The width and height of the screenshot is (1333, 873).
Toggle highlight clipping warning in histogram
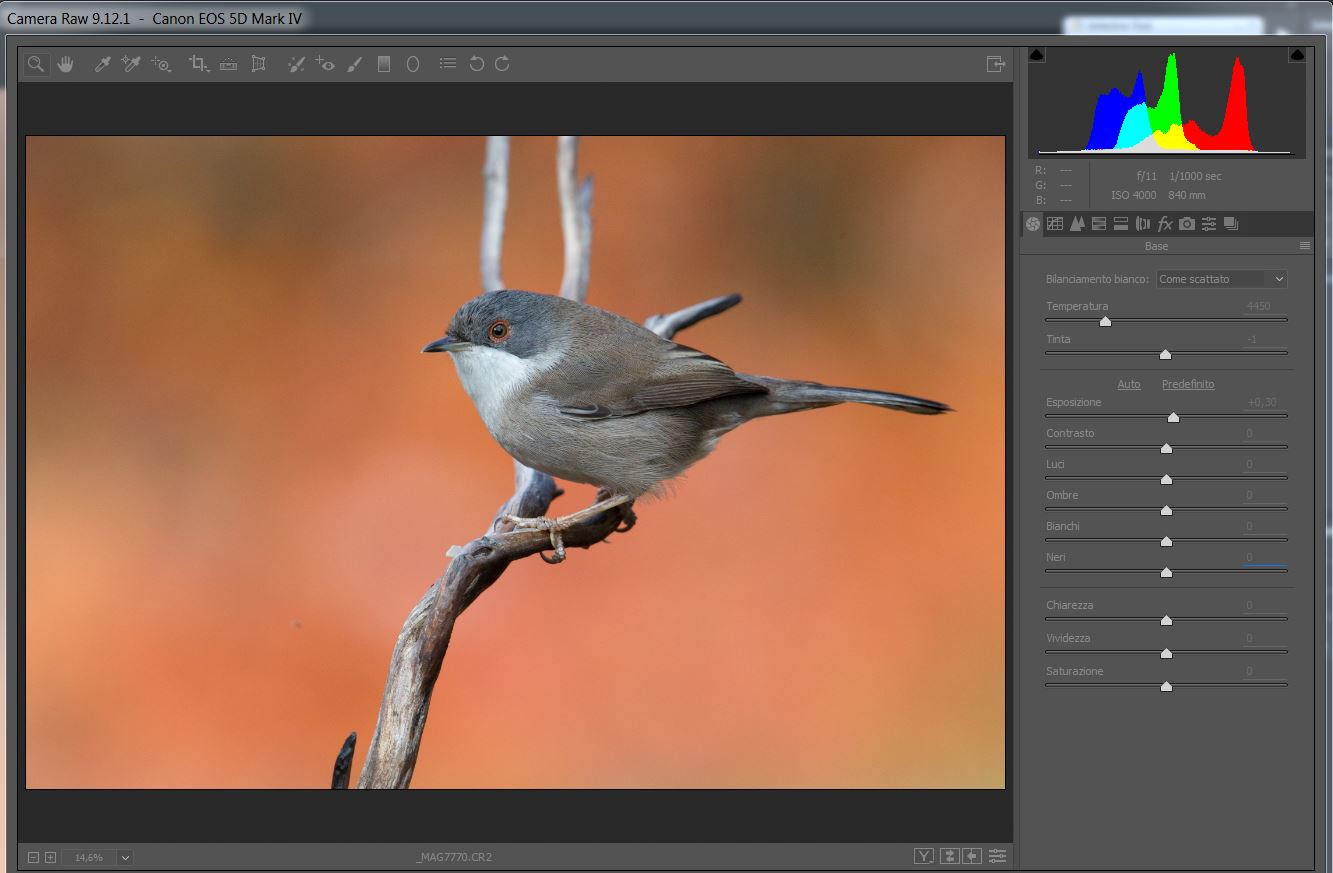click(1297, 55)
